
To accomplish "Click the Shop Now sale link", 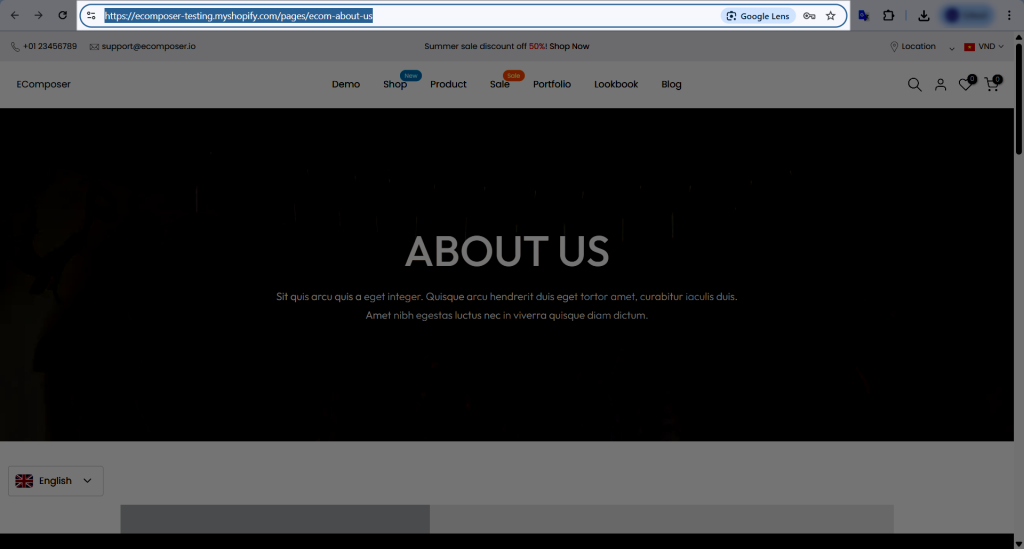I will [x=569, y=46].
